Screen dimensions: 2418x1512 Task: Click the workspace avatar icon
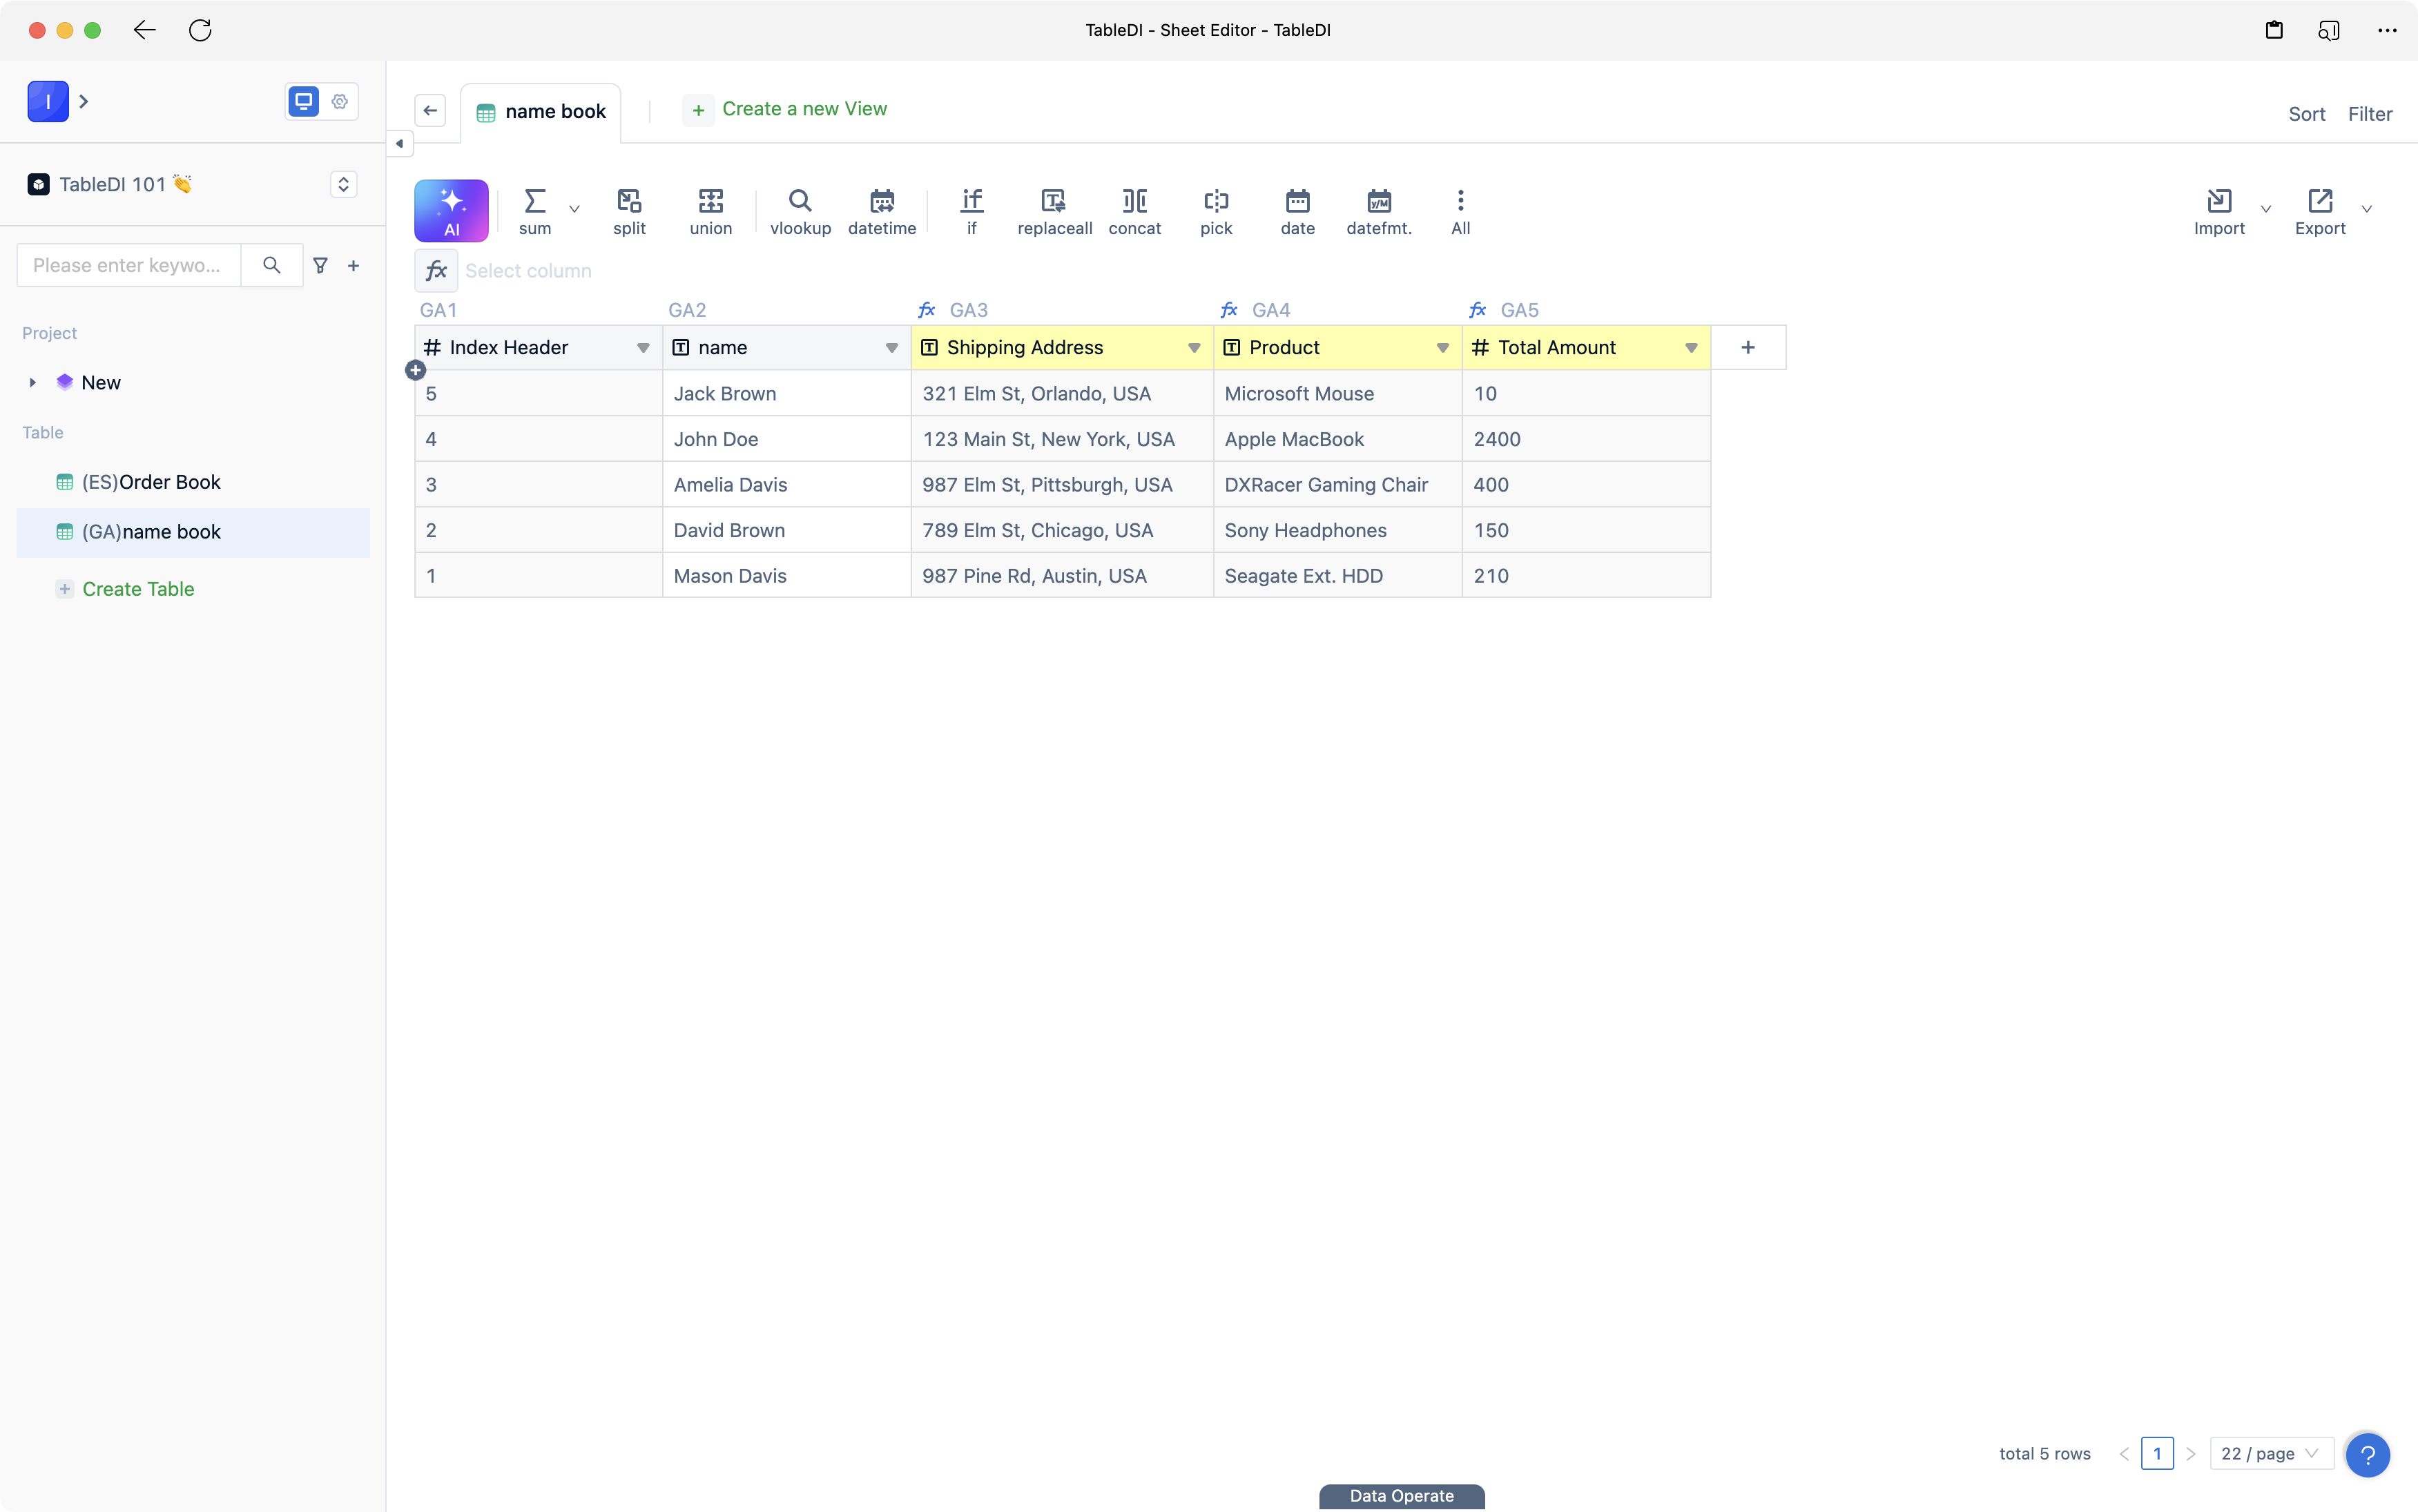[x=48, y=101]
